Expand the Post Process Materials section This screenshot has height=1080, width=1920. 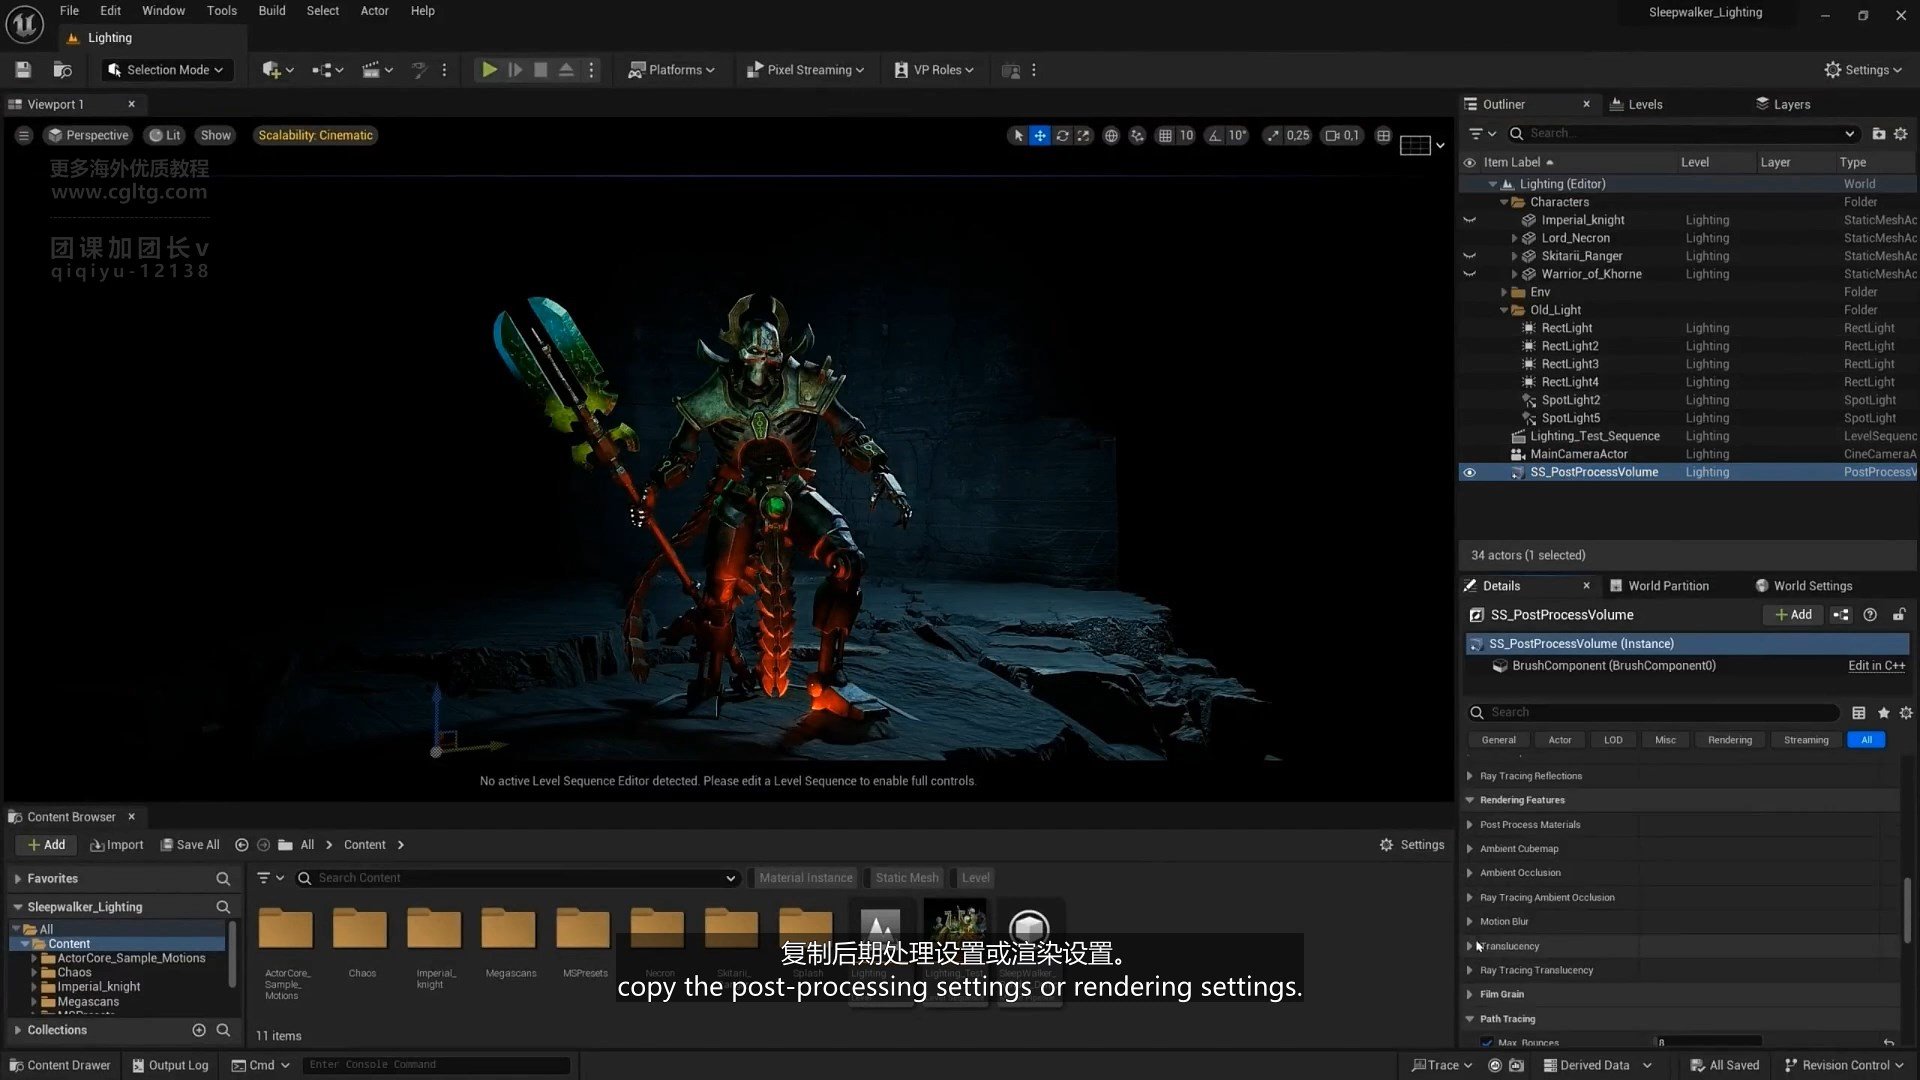pyautogui.click(x=1470, y=825)
